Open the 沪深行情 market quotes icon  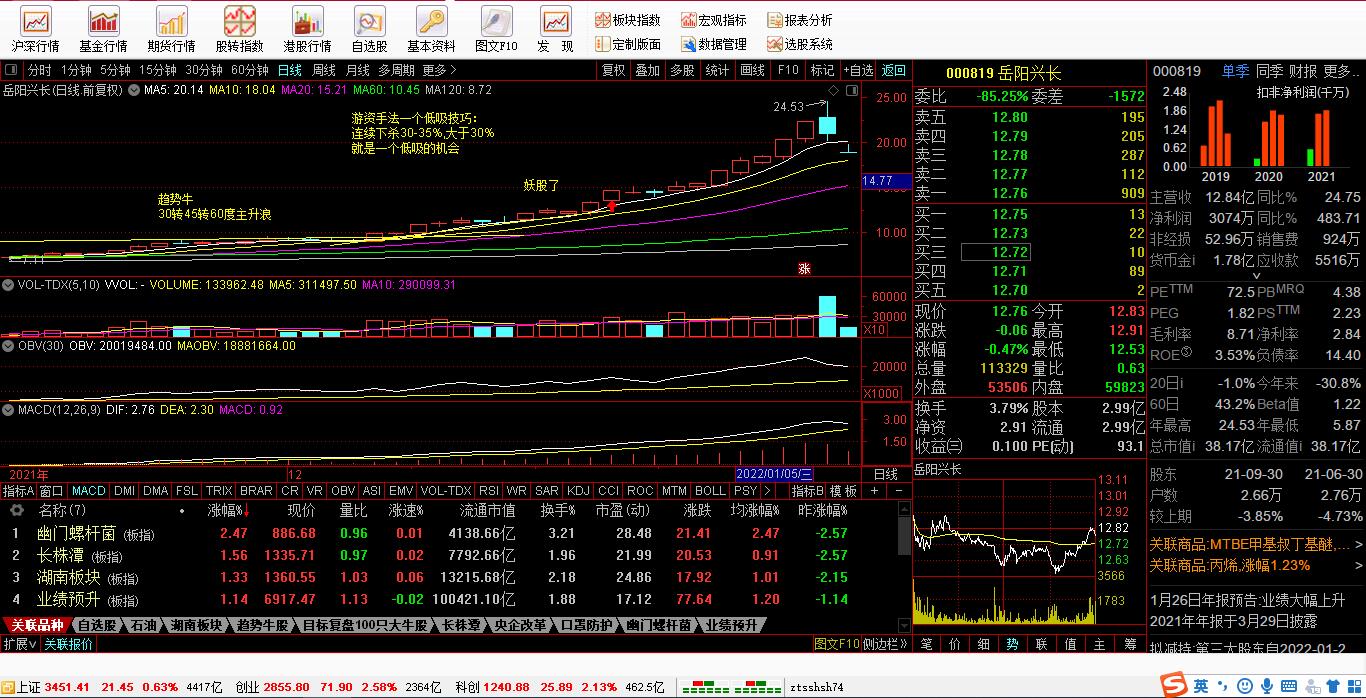pos(36,22)
